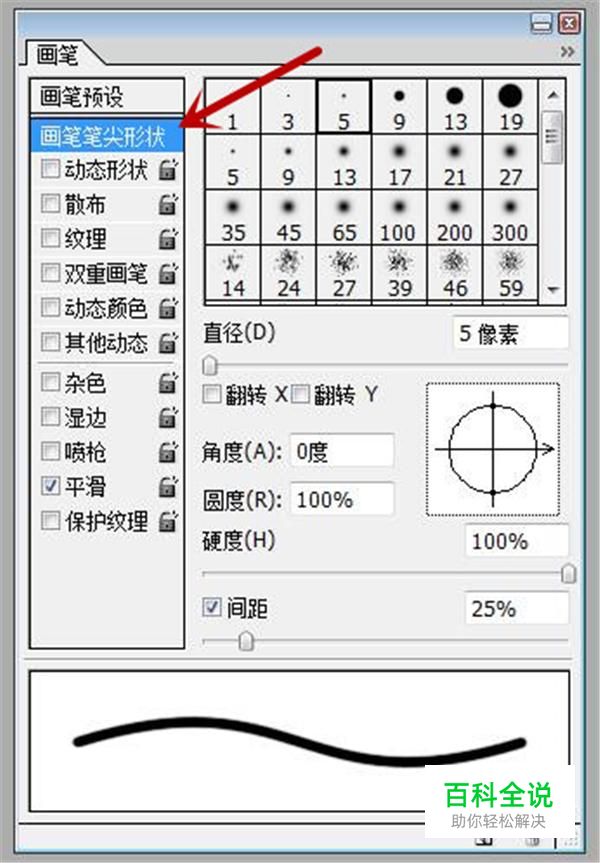This screenshot has height=863, width=600.
Task: Click the 间距 spacing slider handle
Action: 247,641
